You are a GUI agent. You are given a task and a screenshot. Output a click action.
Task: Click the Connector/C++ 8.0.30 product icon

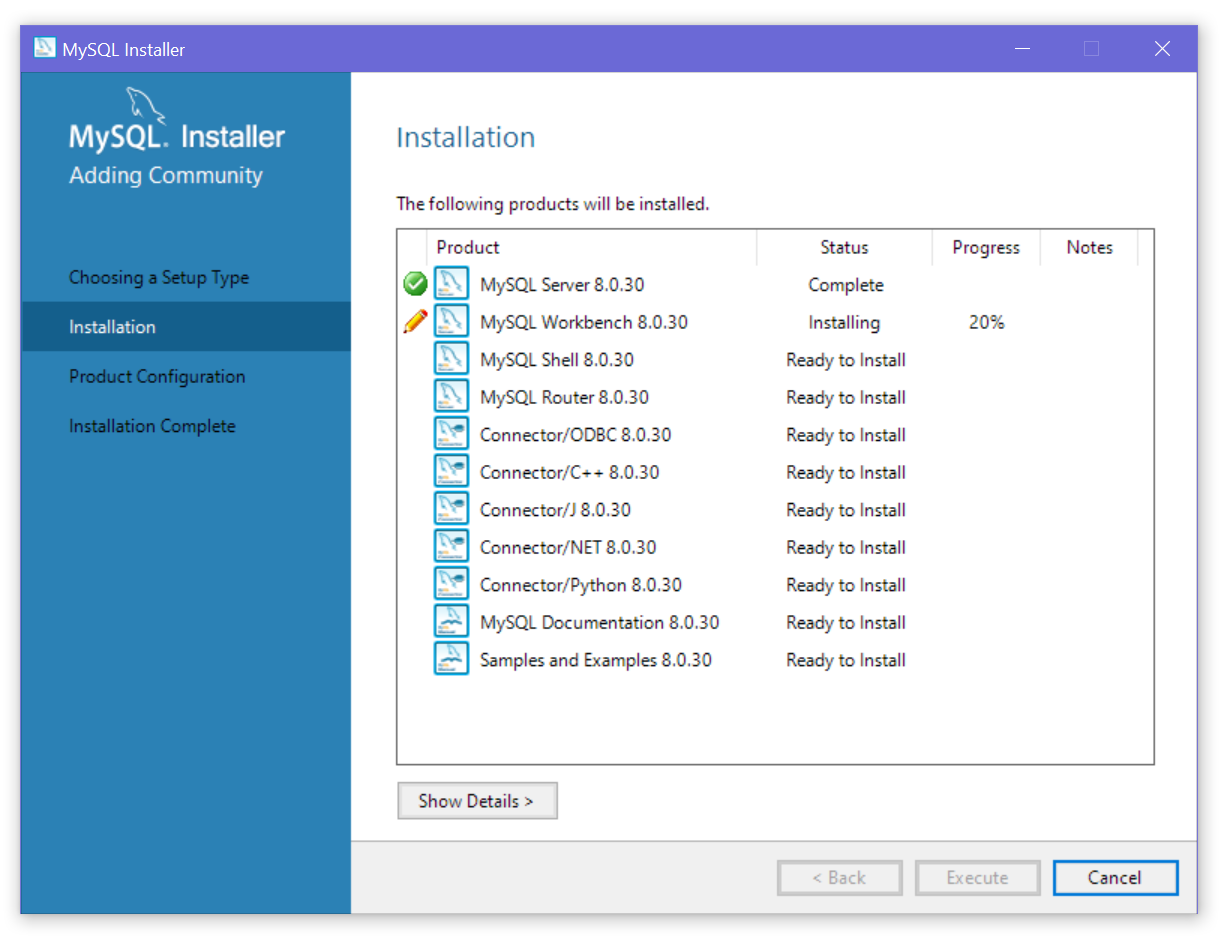[x=451, y=472]
